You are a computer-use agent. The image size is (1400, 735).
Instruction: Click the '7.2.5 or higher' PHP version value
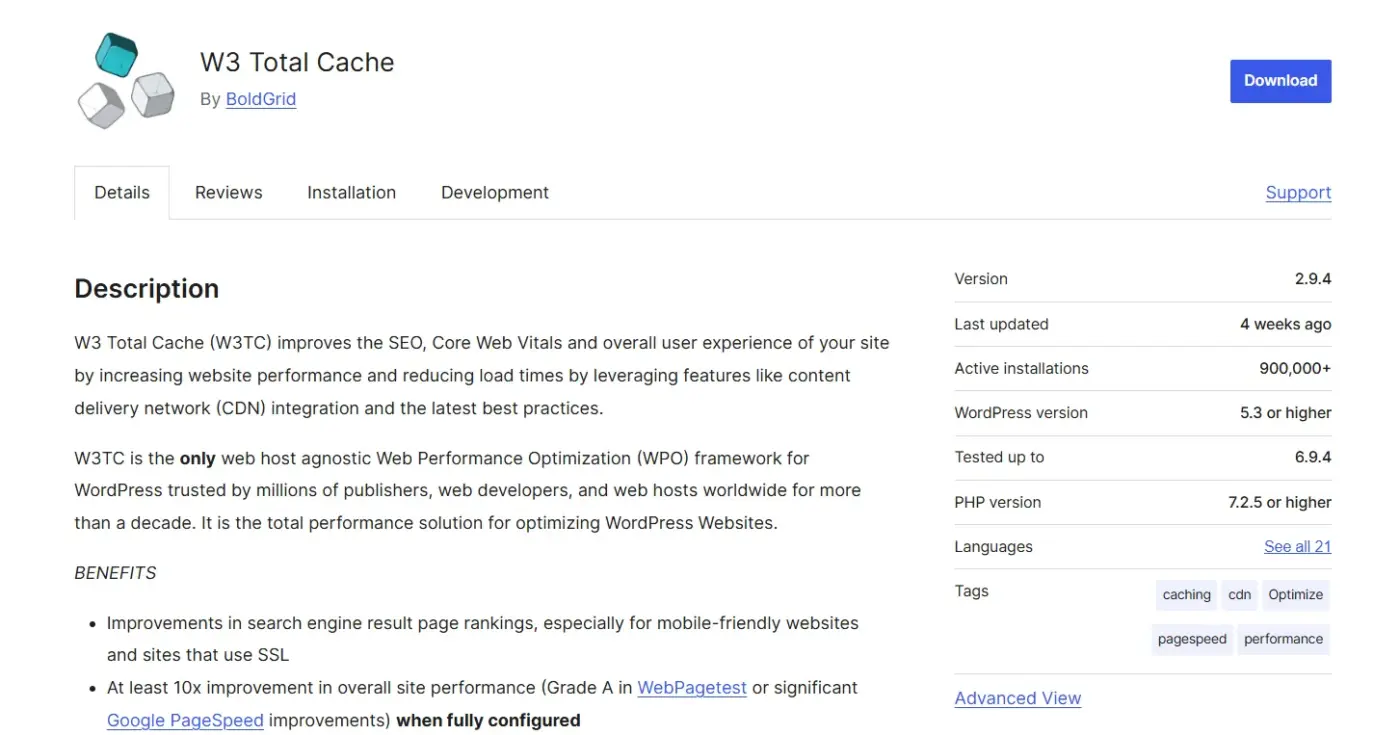(x=1280, y=503)
